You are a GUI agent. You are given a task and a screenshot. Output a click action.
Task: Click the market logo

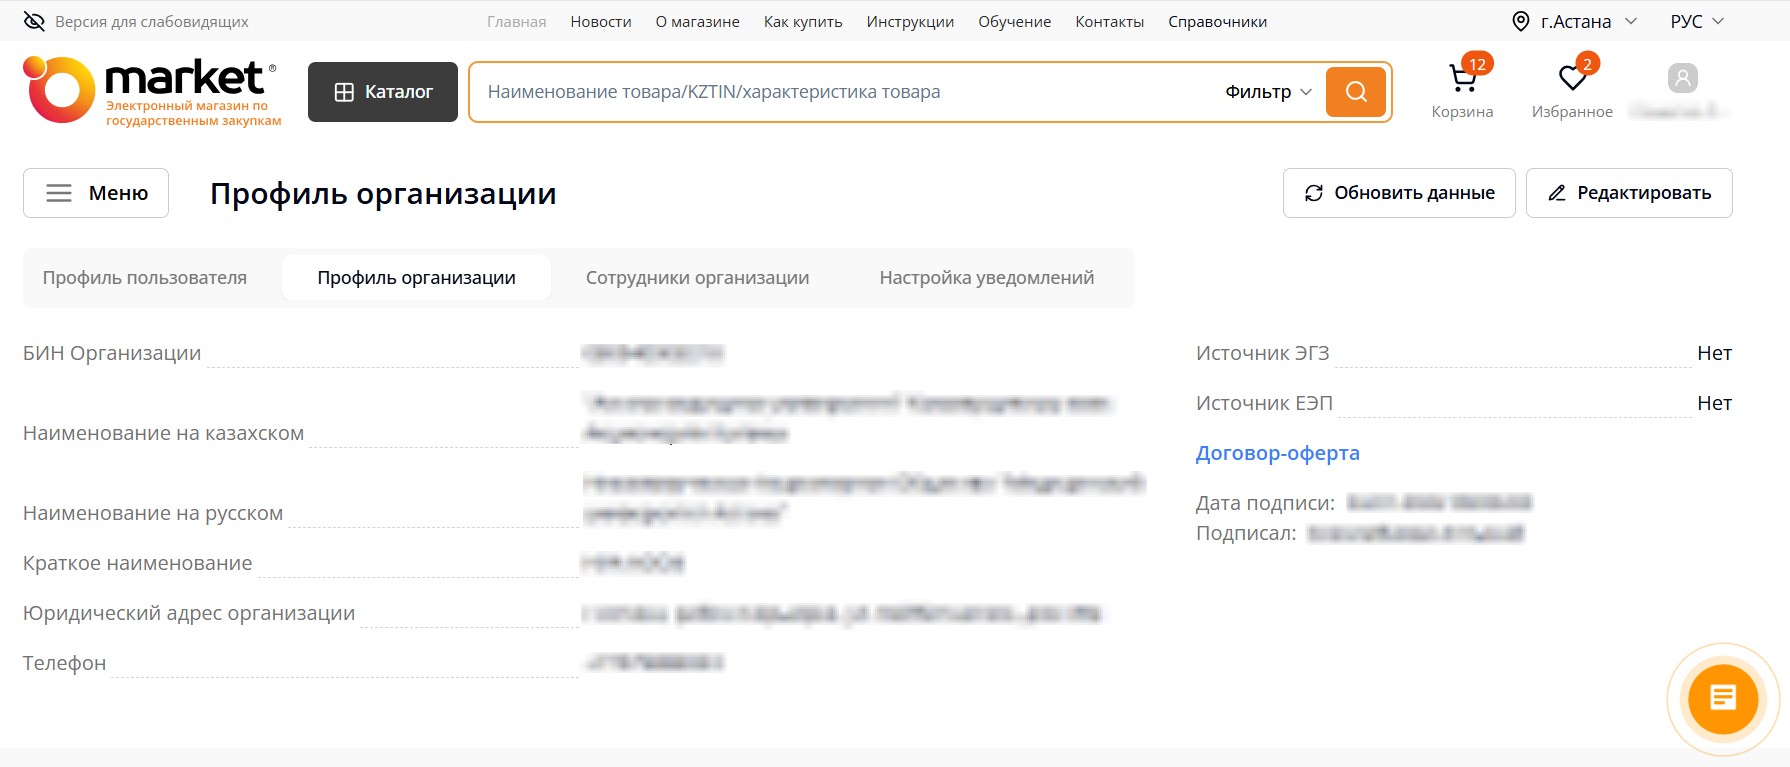(152, 91)
